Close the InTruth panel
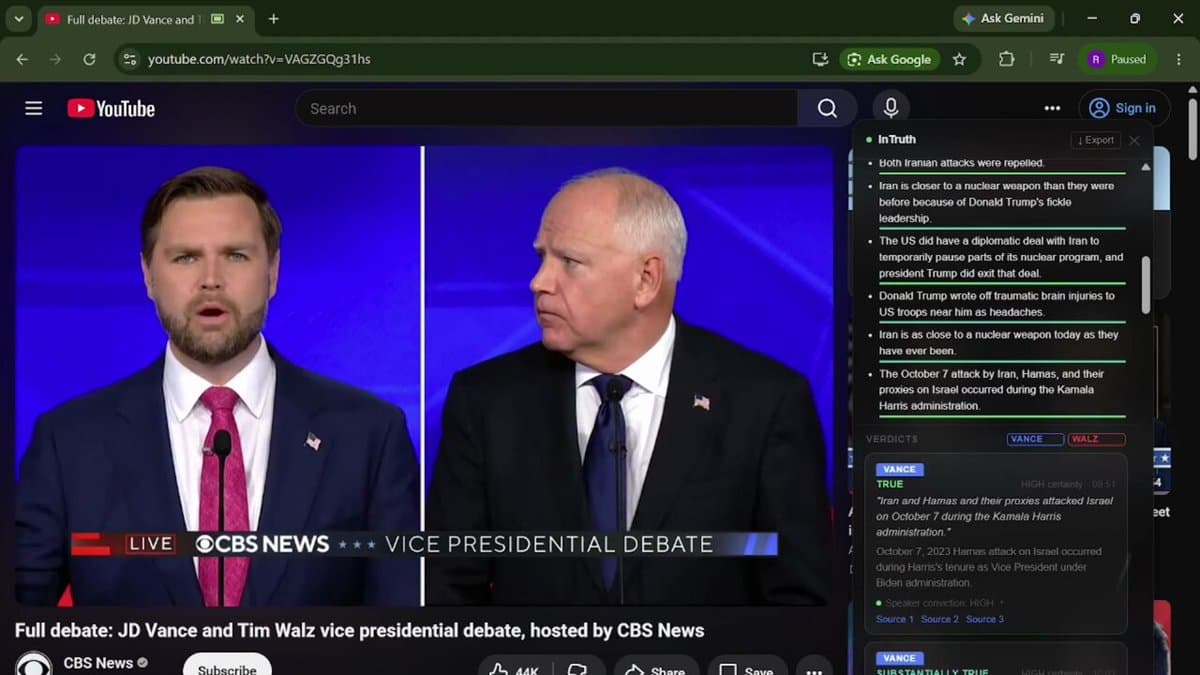The height and width of the screenshot is (675, 1200). click(1134, 140)
